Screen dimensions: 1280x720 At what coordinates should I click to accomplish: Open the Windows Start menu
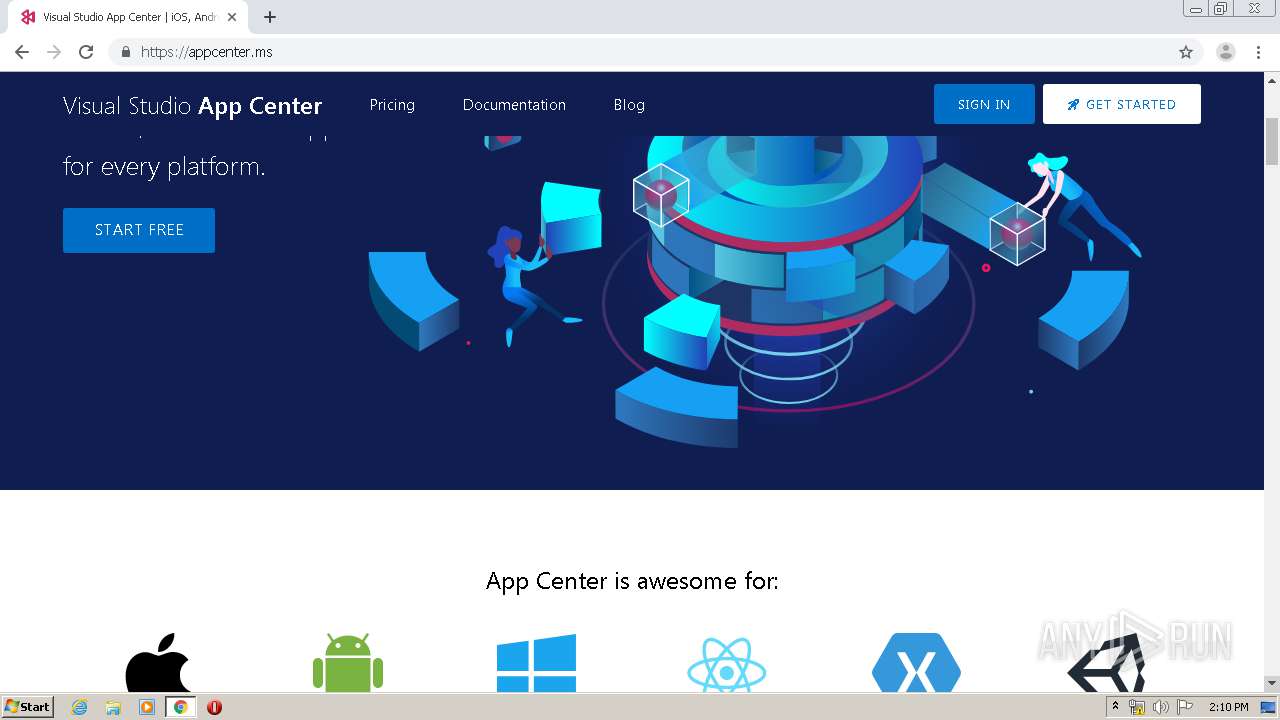tap(27, 707)
